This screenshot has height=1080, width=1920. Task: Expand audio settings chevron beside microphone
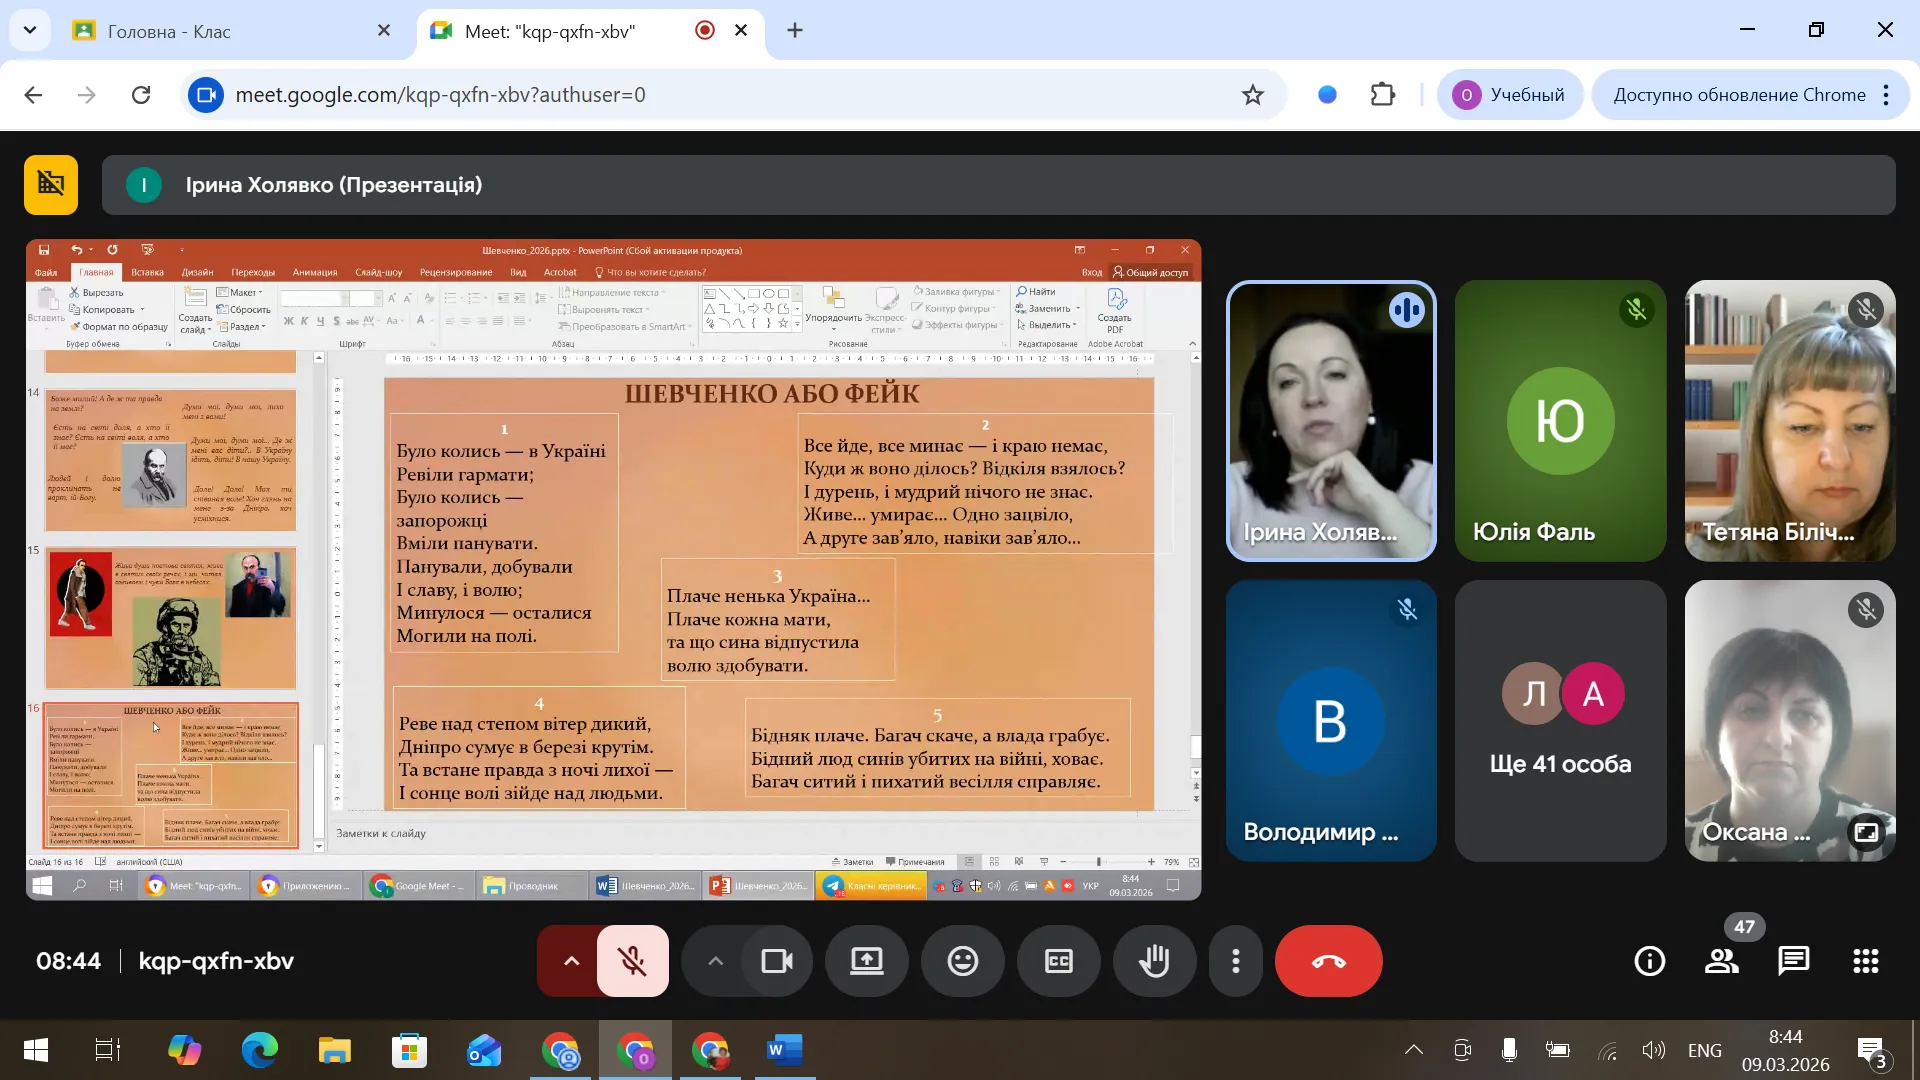[x=571, y=962]
